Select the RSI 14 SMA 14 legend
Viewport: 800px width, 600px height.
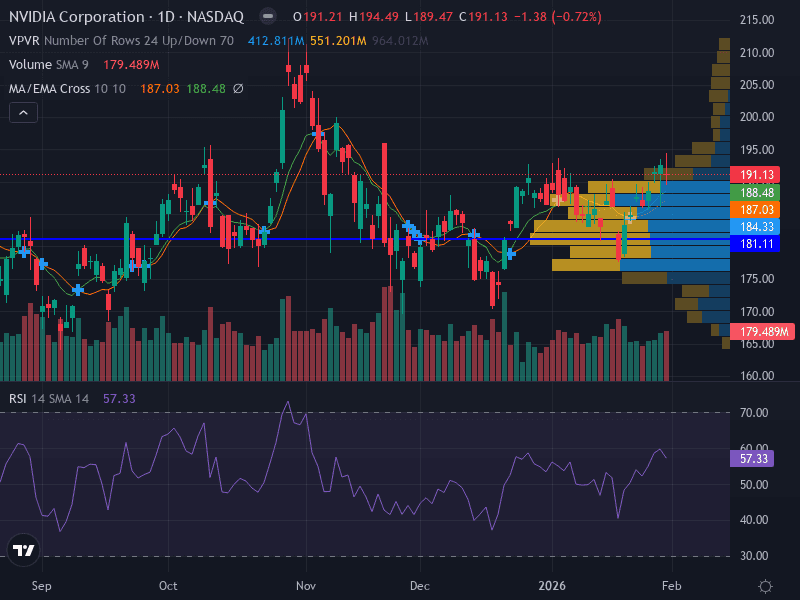(49, 398)
